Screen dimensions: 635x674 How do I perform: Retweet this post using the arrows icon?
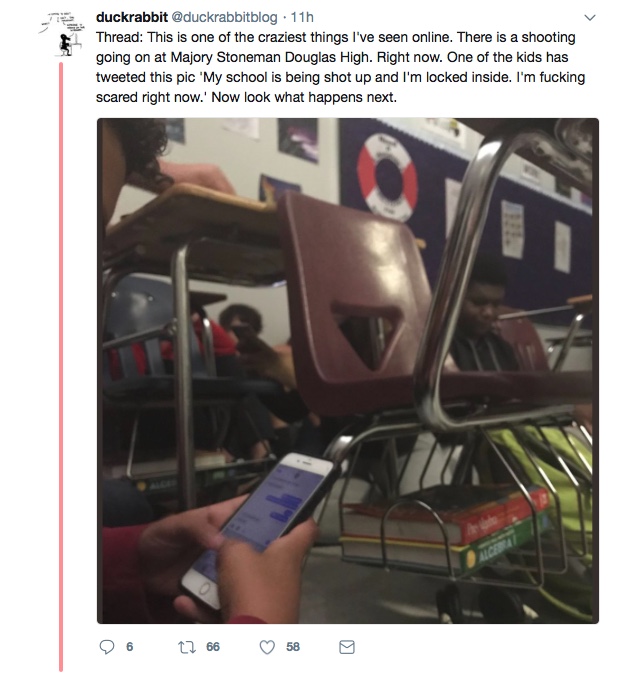point(187,647)
